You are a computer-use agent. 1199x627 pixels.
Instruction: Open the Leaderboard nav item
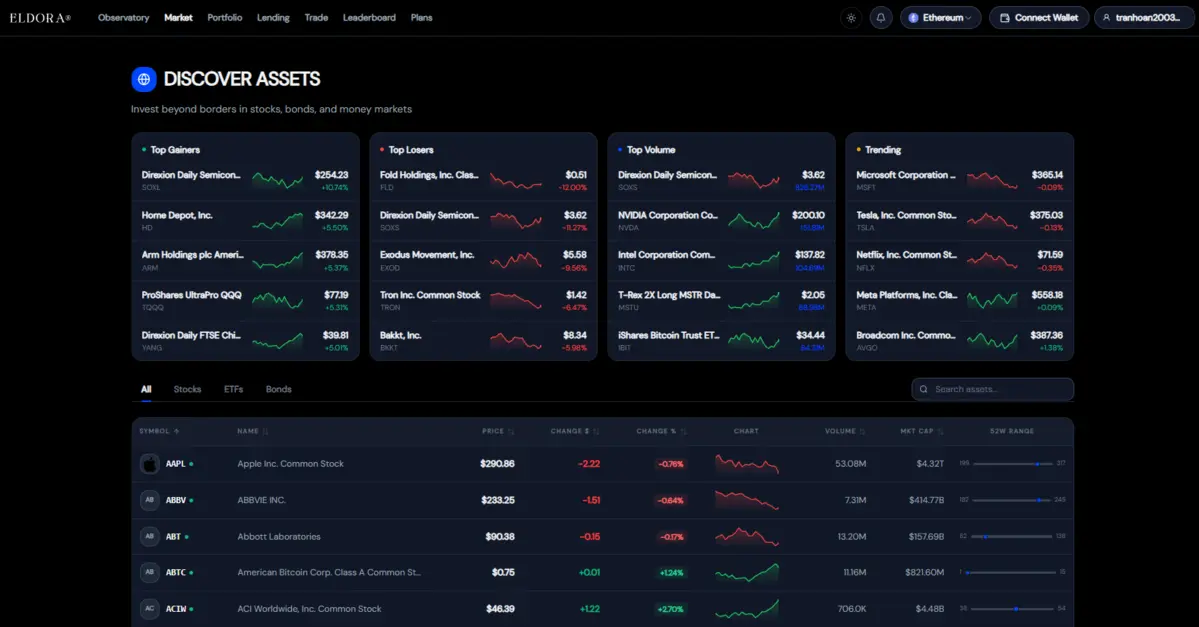(369, 18)
